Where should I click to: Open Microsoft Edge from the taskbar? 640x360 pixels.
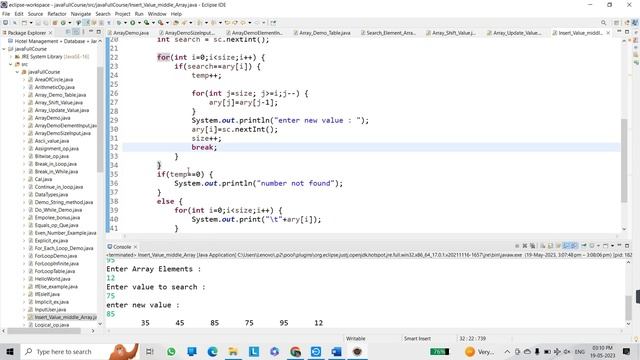pyautogui.click(x=212, y=351)
